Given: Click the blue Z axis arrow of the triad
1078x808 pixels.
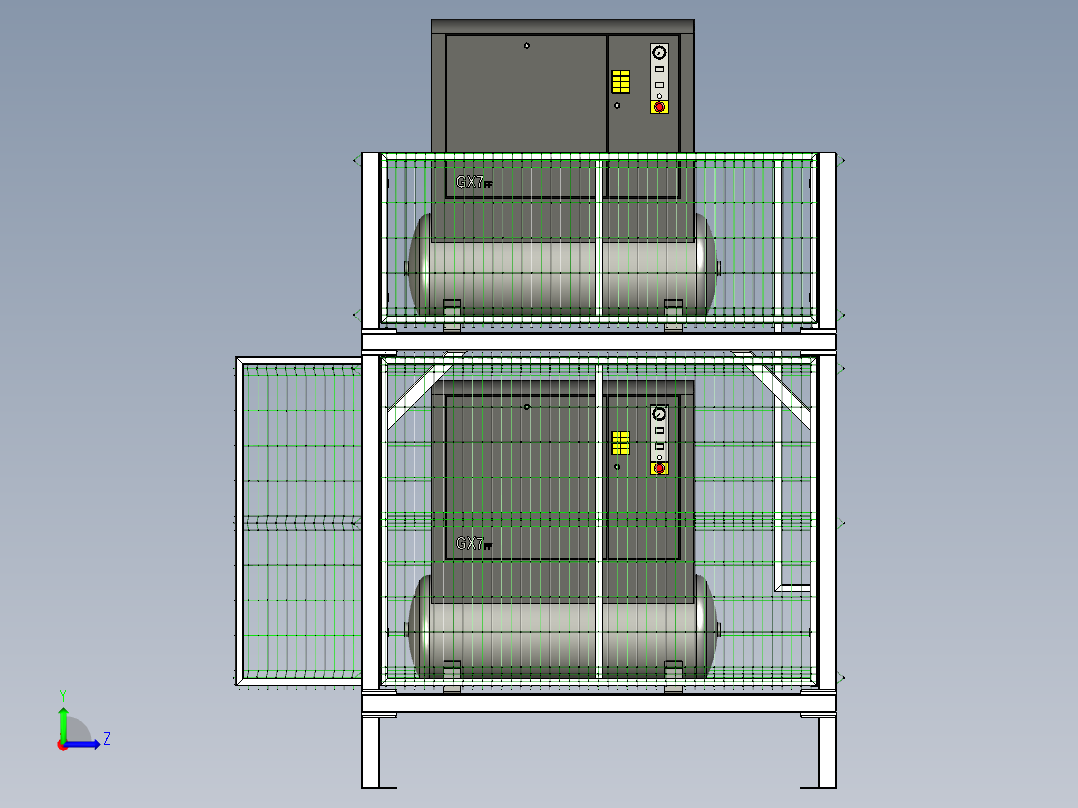Looking at the screenshot, I should tap(85, 744).
